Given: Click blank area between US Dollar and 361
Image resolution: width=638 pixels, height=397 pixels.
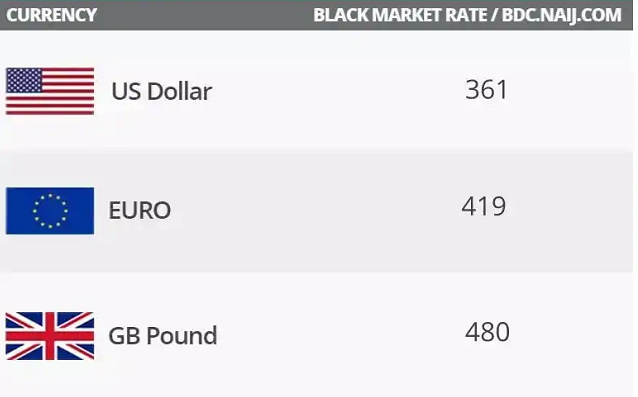Looking at the screenshot, I should point(338,91).
